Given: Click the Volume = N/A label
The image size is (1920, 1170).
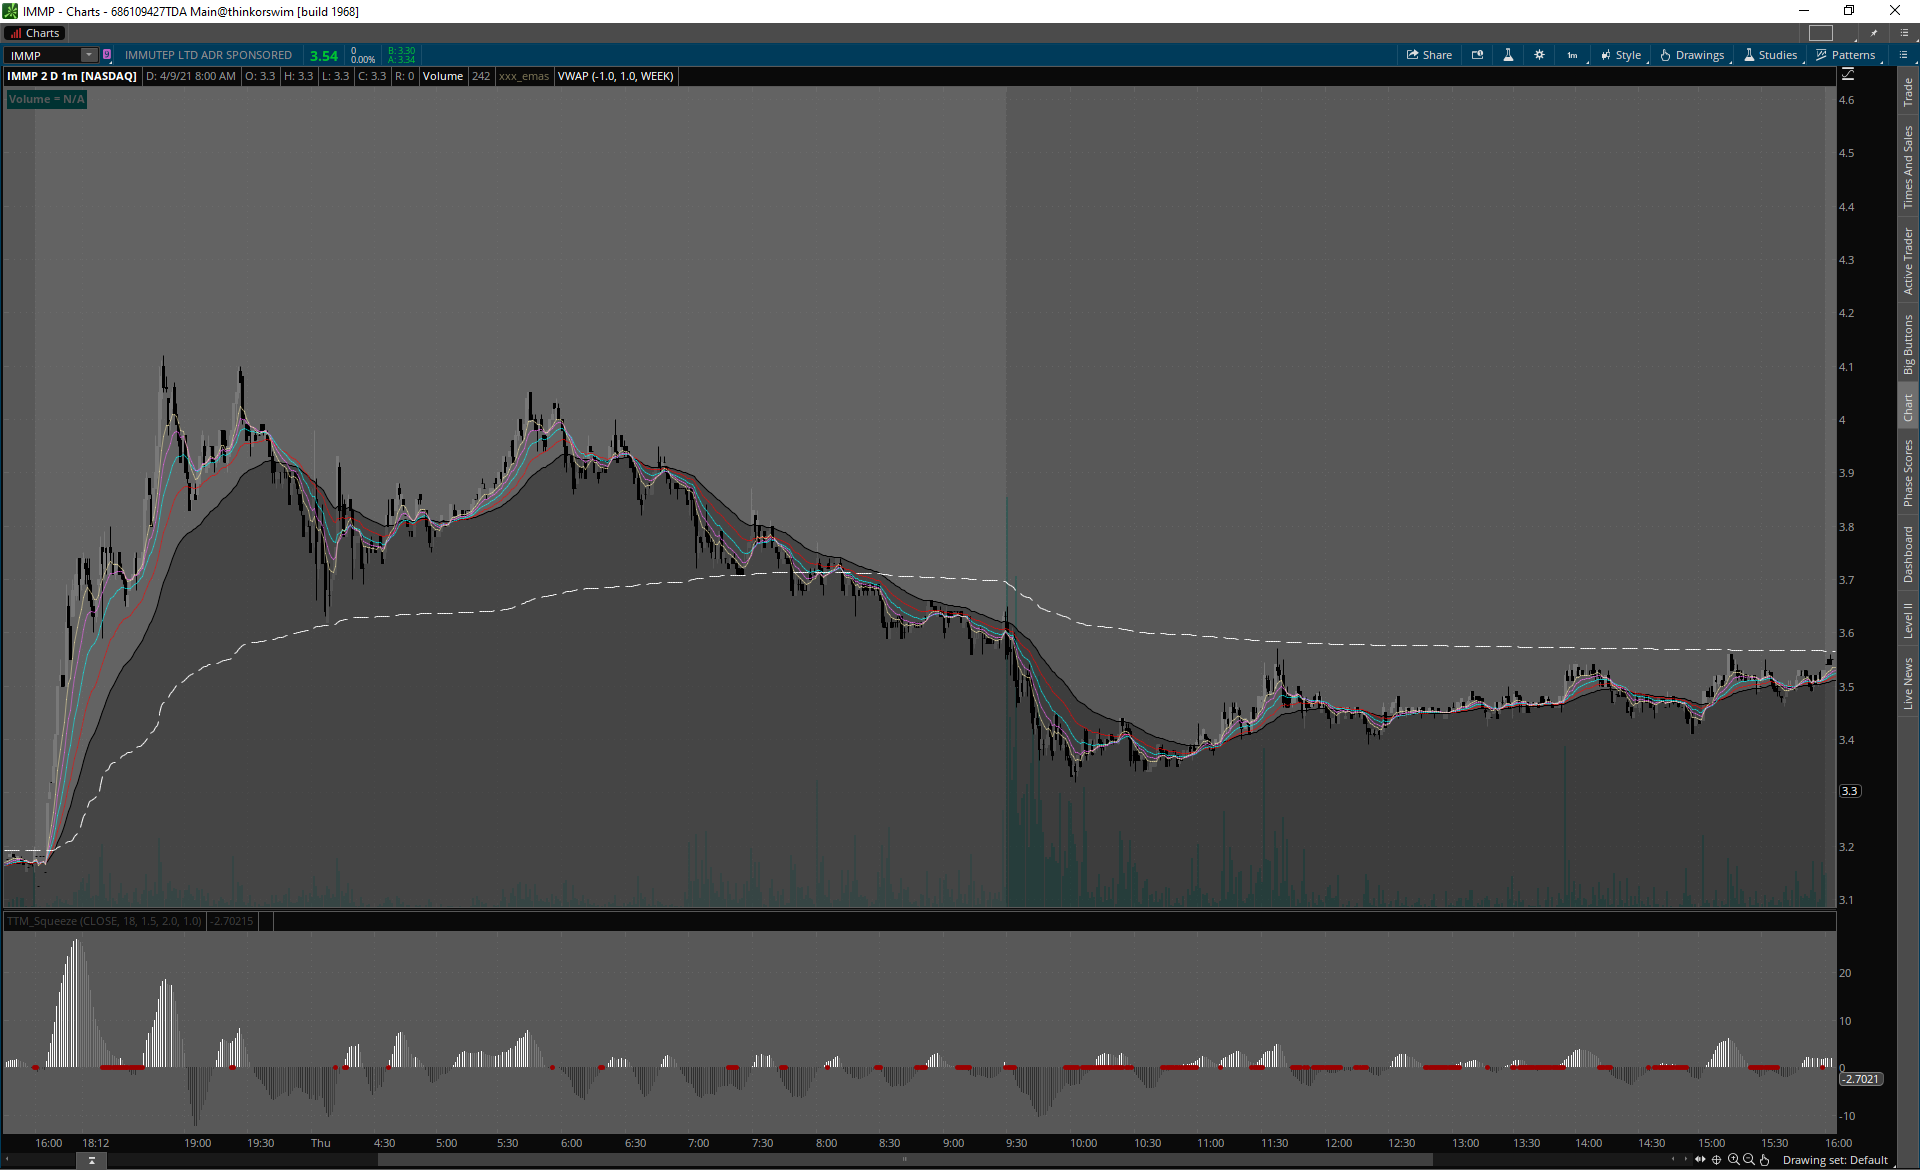Looking at the screenshot, I should 47,99.
